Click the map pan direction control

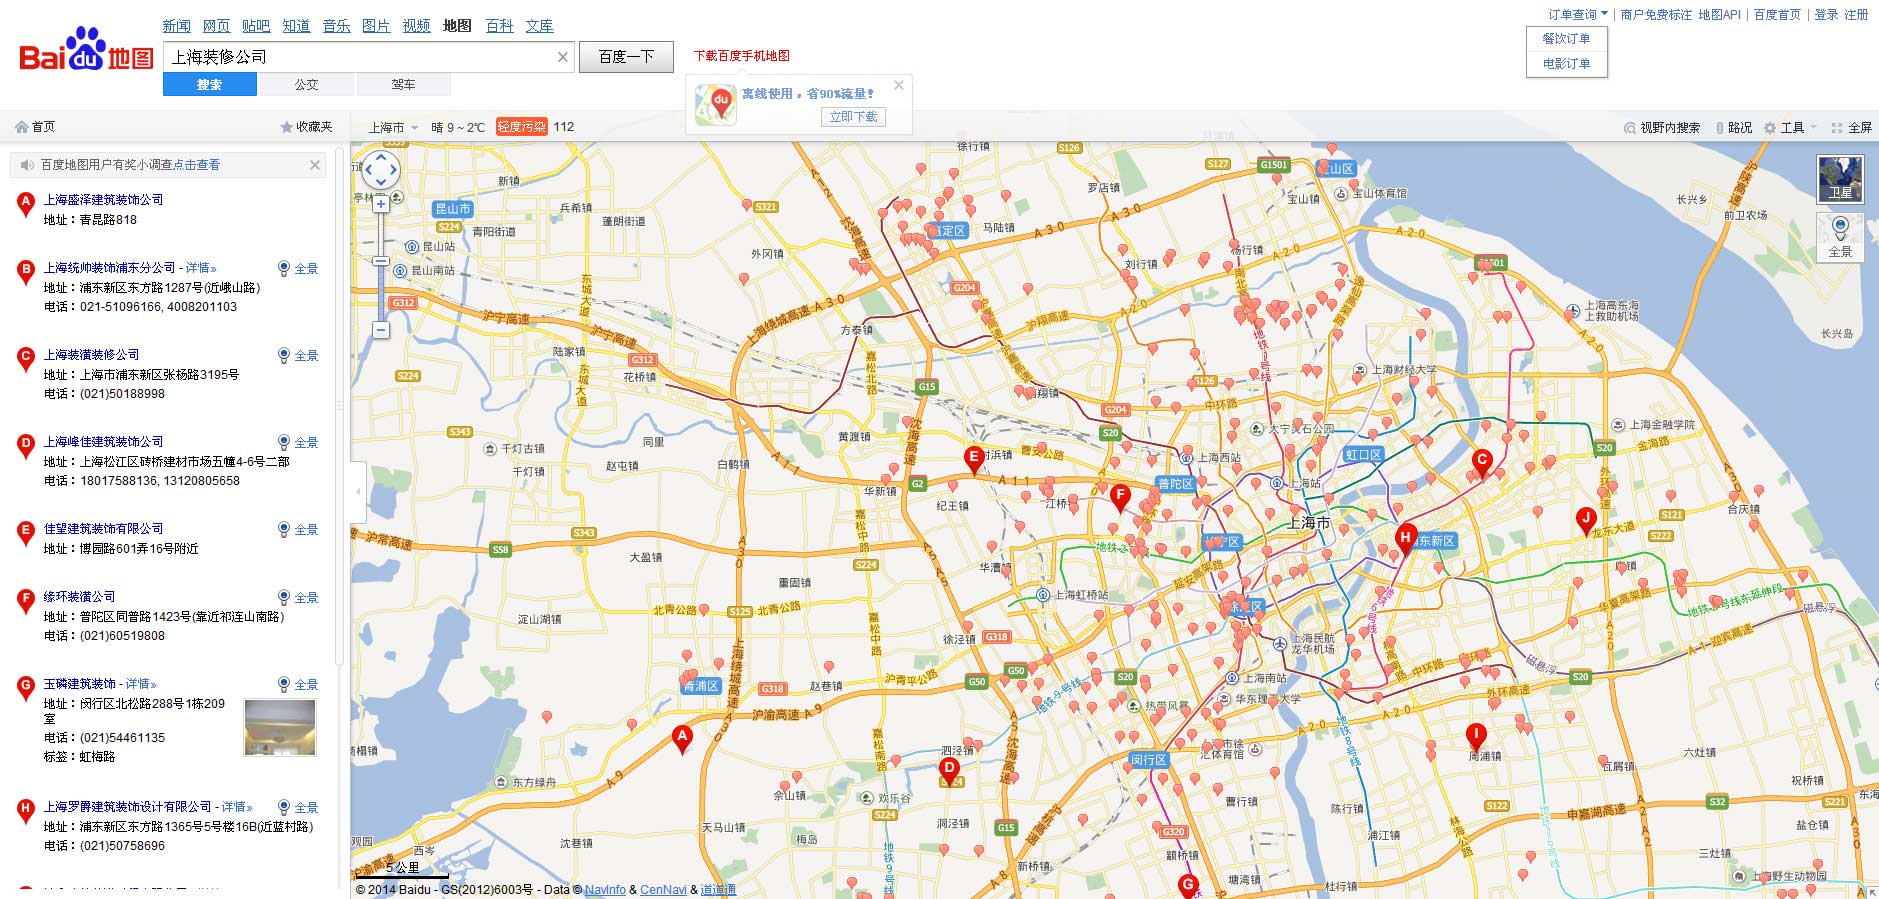point(381,170)
